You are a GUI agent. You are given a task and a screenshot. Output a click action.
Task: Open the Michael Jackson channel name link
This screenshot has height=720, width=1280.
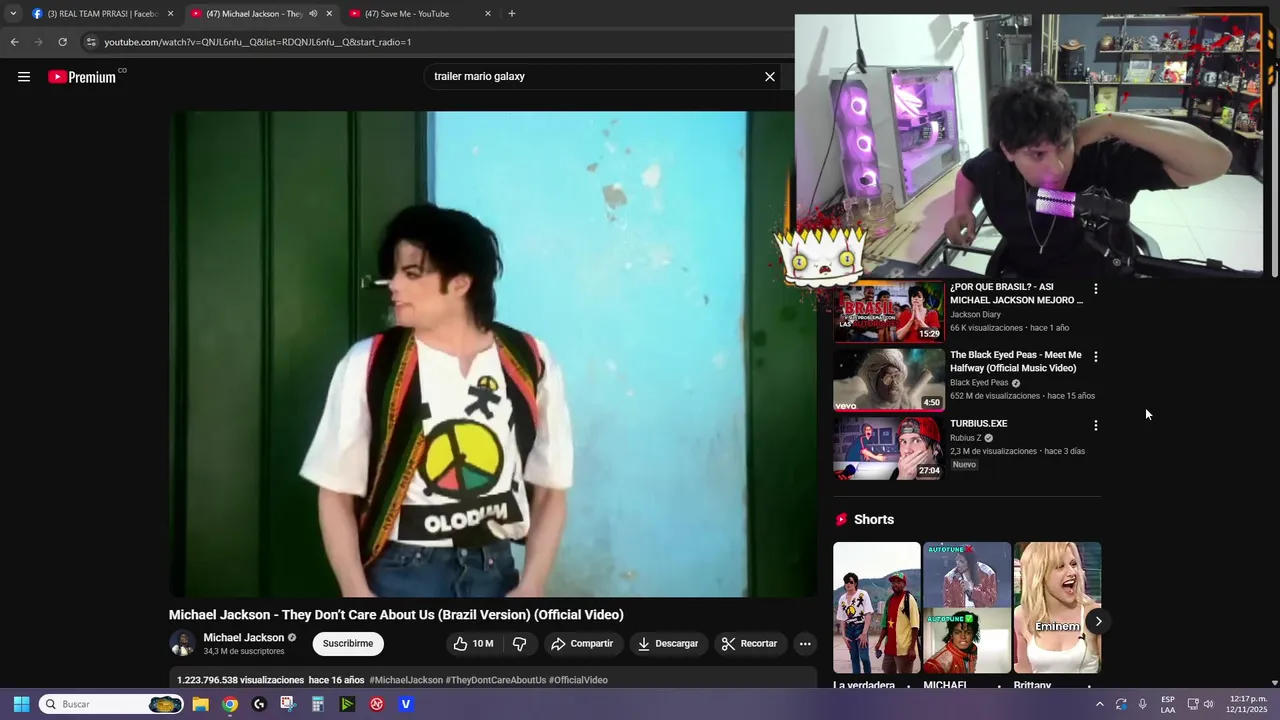point(244,638)
